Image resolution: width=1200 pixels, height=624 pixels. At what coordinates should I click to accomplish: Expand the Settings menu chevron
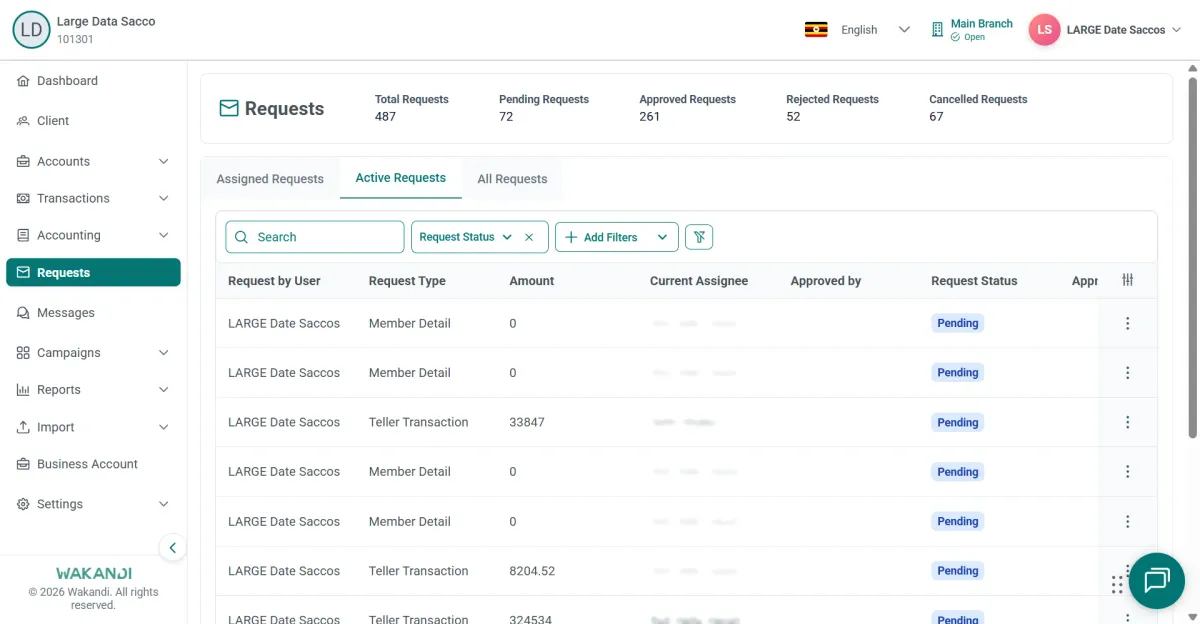pos(164,505)
